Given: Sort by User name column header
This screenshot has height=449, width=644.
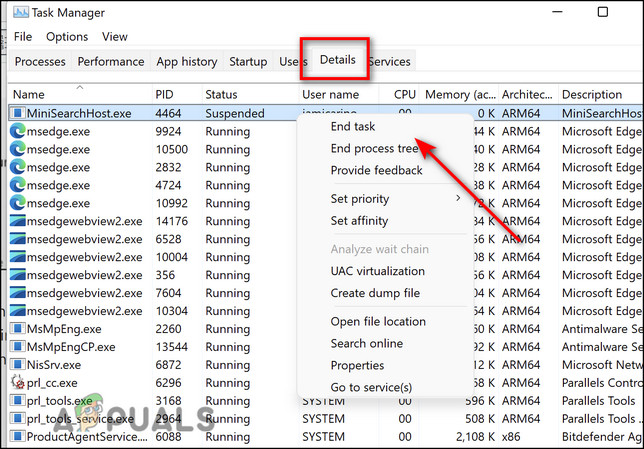Looking at the screenshot, I should 338,94.
